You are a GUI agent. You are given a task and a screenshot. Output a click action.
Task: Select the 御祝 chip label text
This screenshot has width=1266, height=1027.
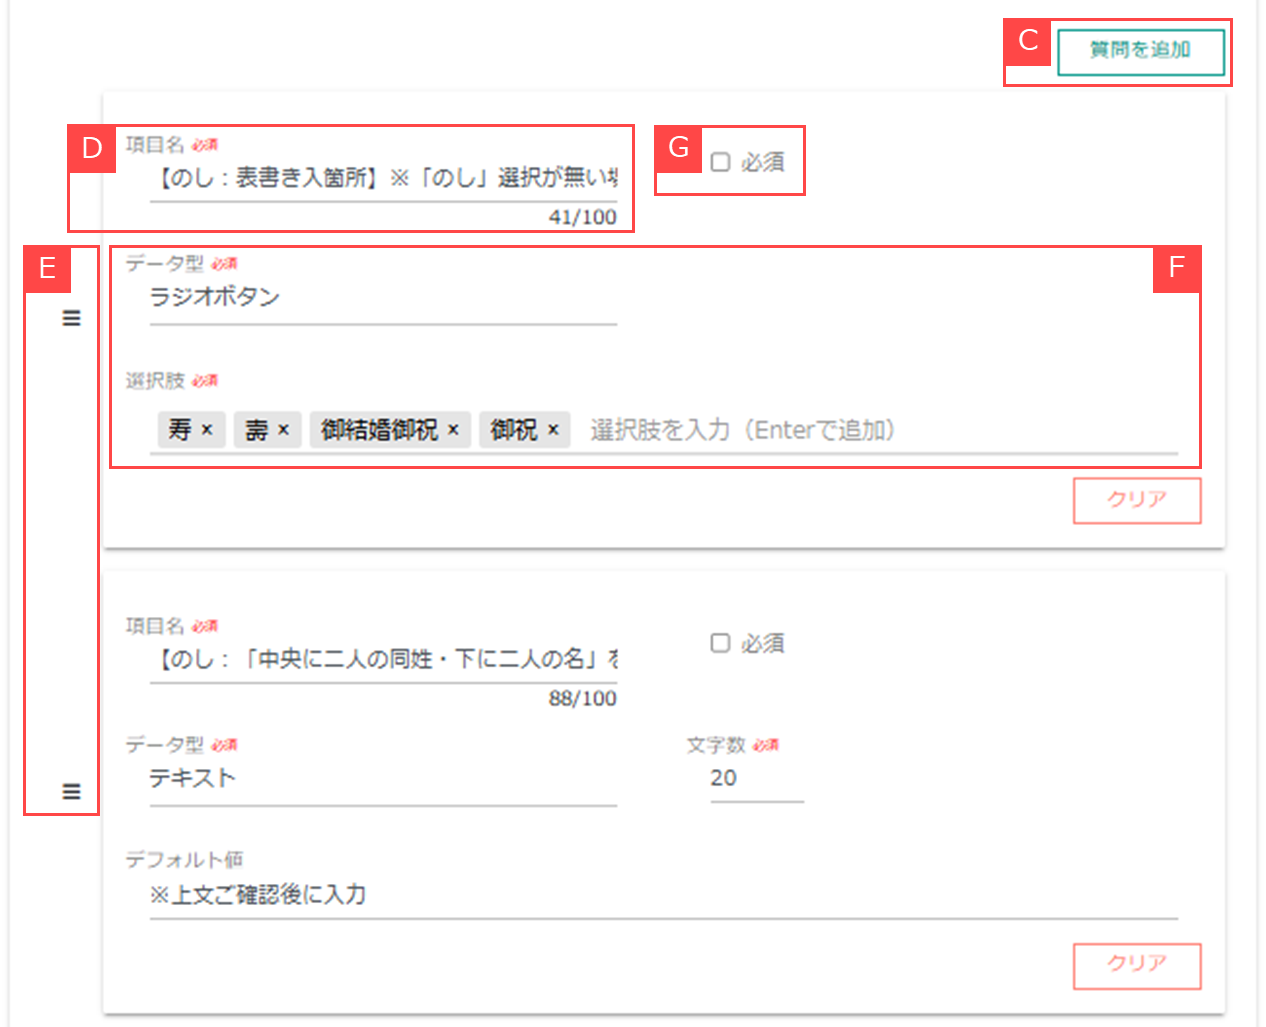pos(514,430)
